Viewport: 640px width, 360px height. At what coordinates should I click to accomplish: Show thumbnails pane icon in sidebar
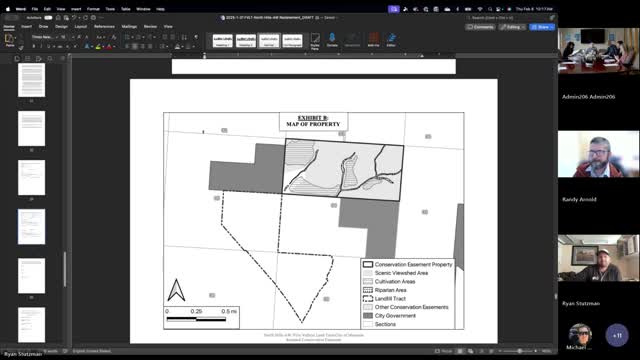(x=17, y=59)
